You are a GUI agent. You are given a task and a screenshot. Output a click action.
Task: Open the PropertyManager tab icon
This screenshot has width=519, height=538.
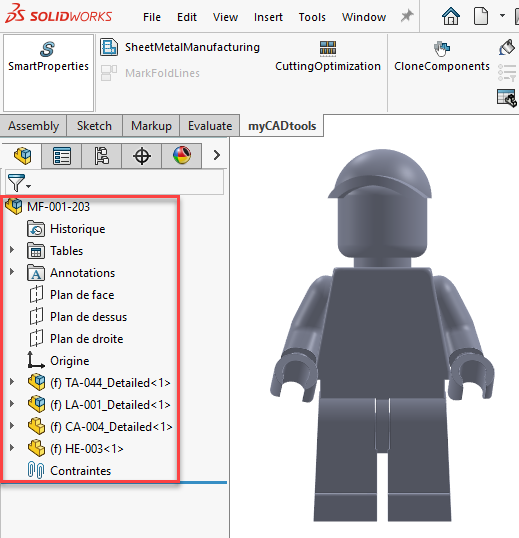(x=62, y=156)
